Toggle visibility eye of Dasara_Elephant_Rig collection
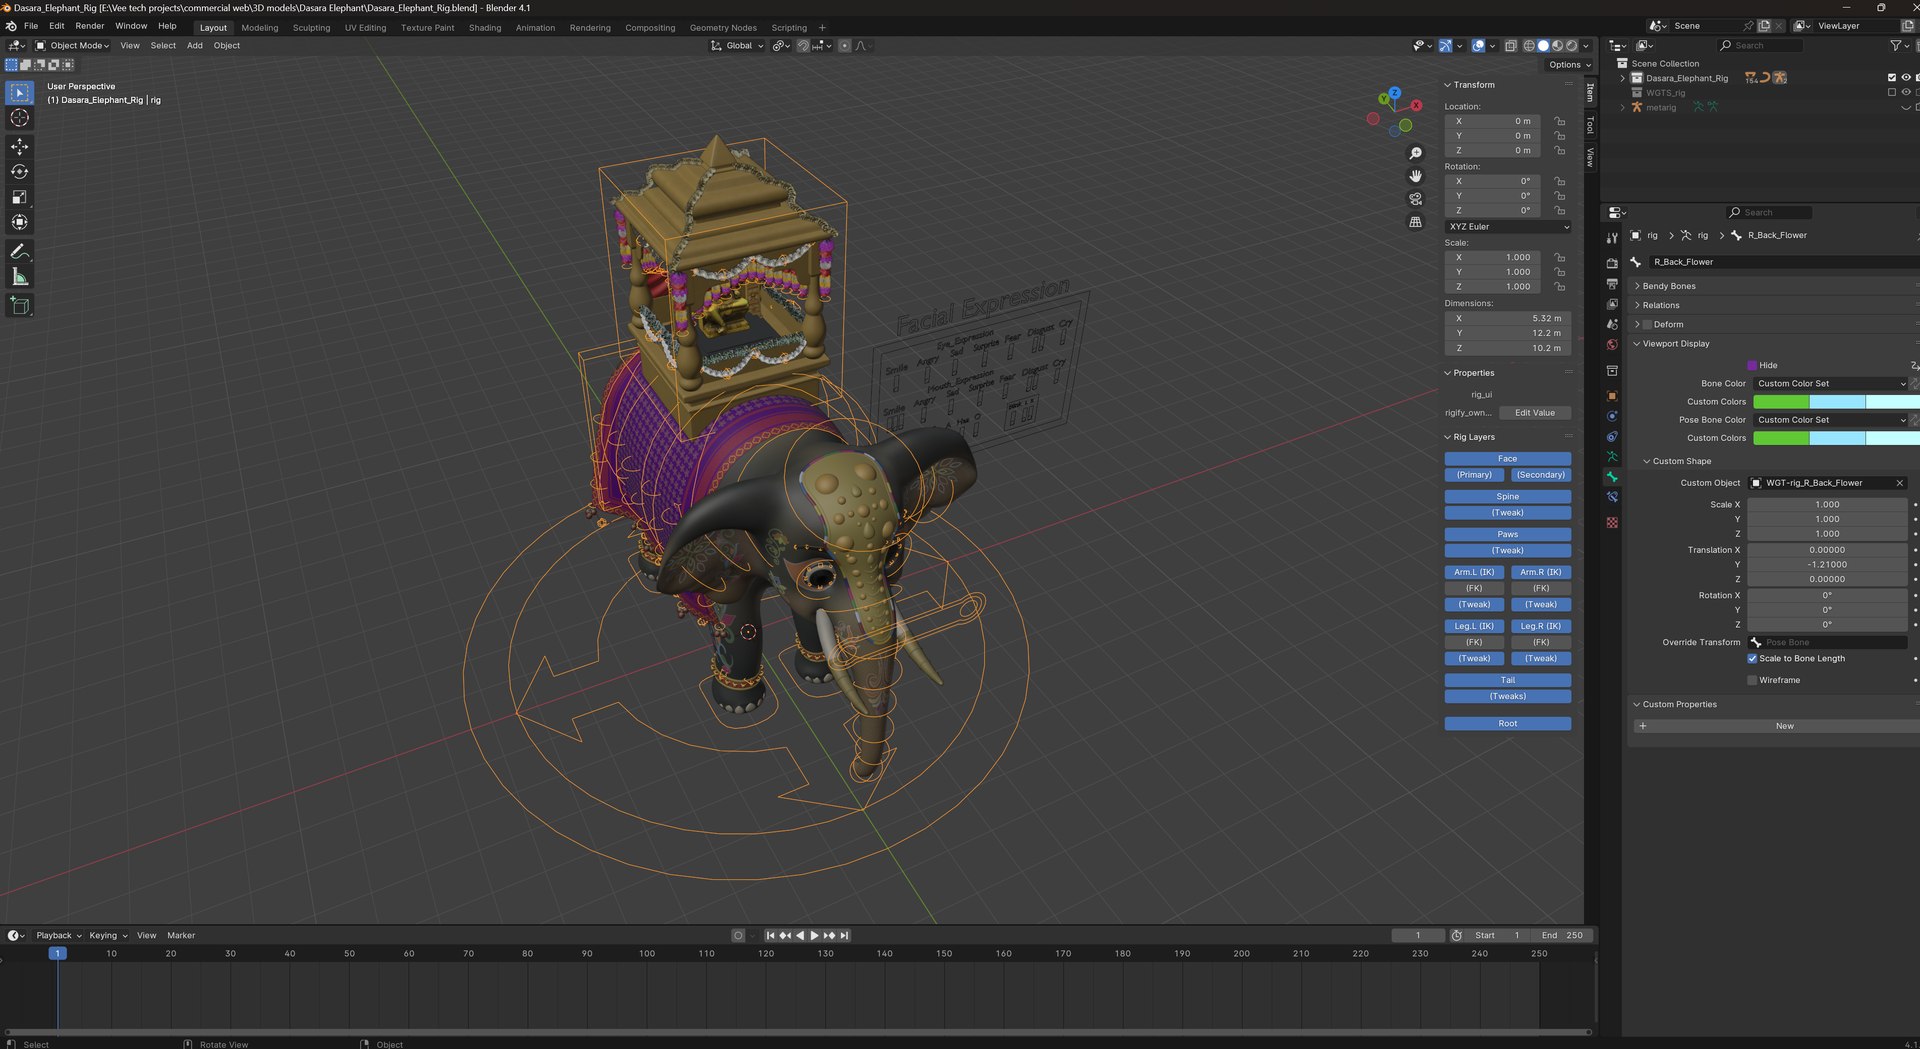This screenshot has width=1920, height=1049. pyautogui.click(x=1905, y=77)
